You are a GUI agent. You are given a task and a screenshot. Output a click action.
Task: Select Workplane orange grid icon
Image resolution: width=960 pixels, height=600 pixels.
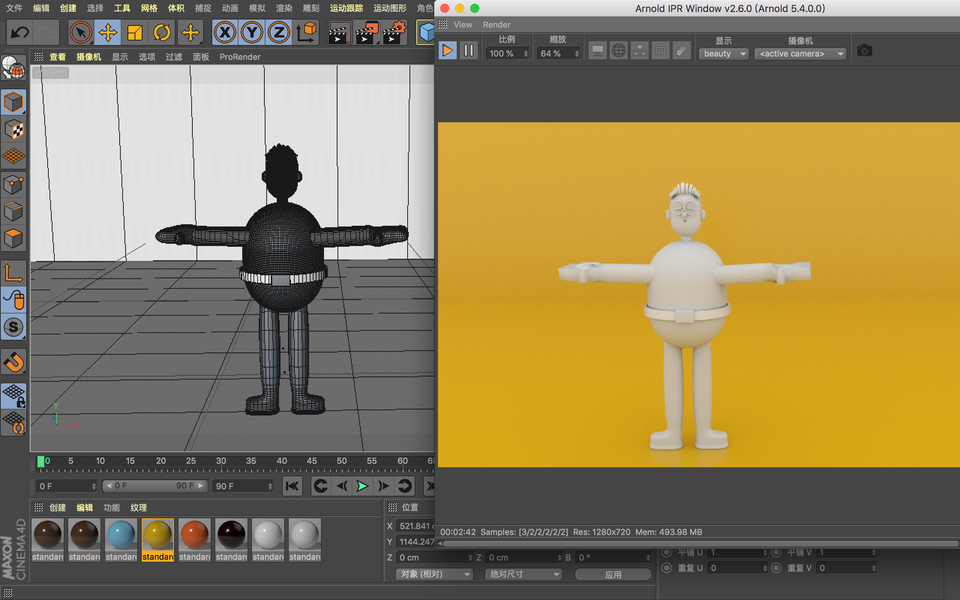[13, 156]
